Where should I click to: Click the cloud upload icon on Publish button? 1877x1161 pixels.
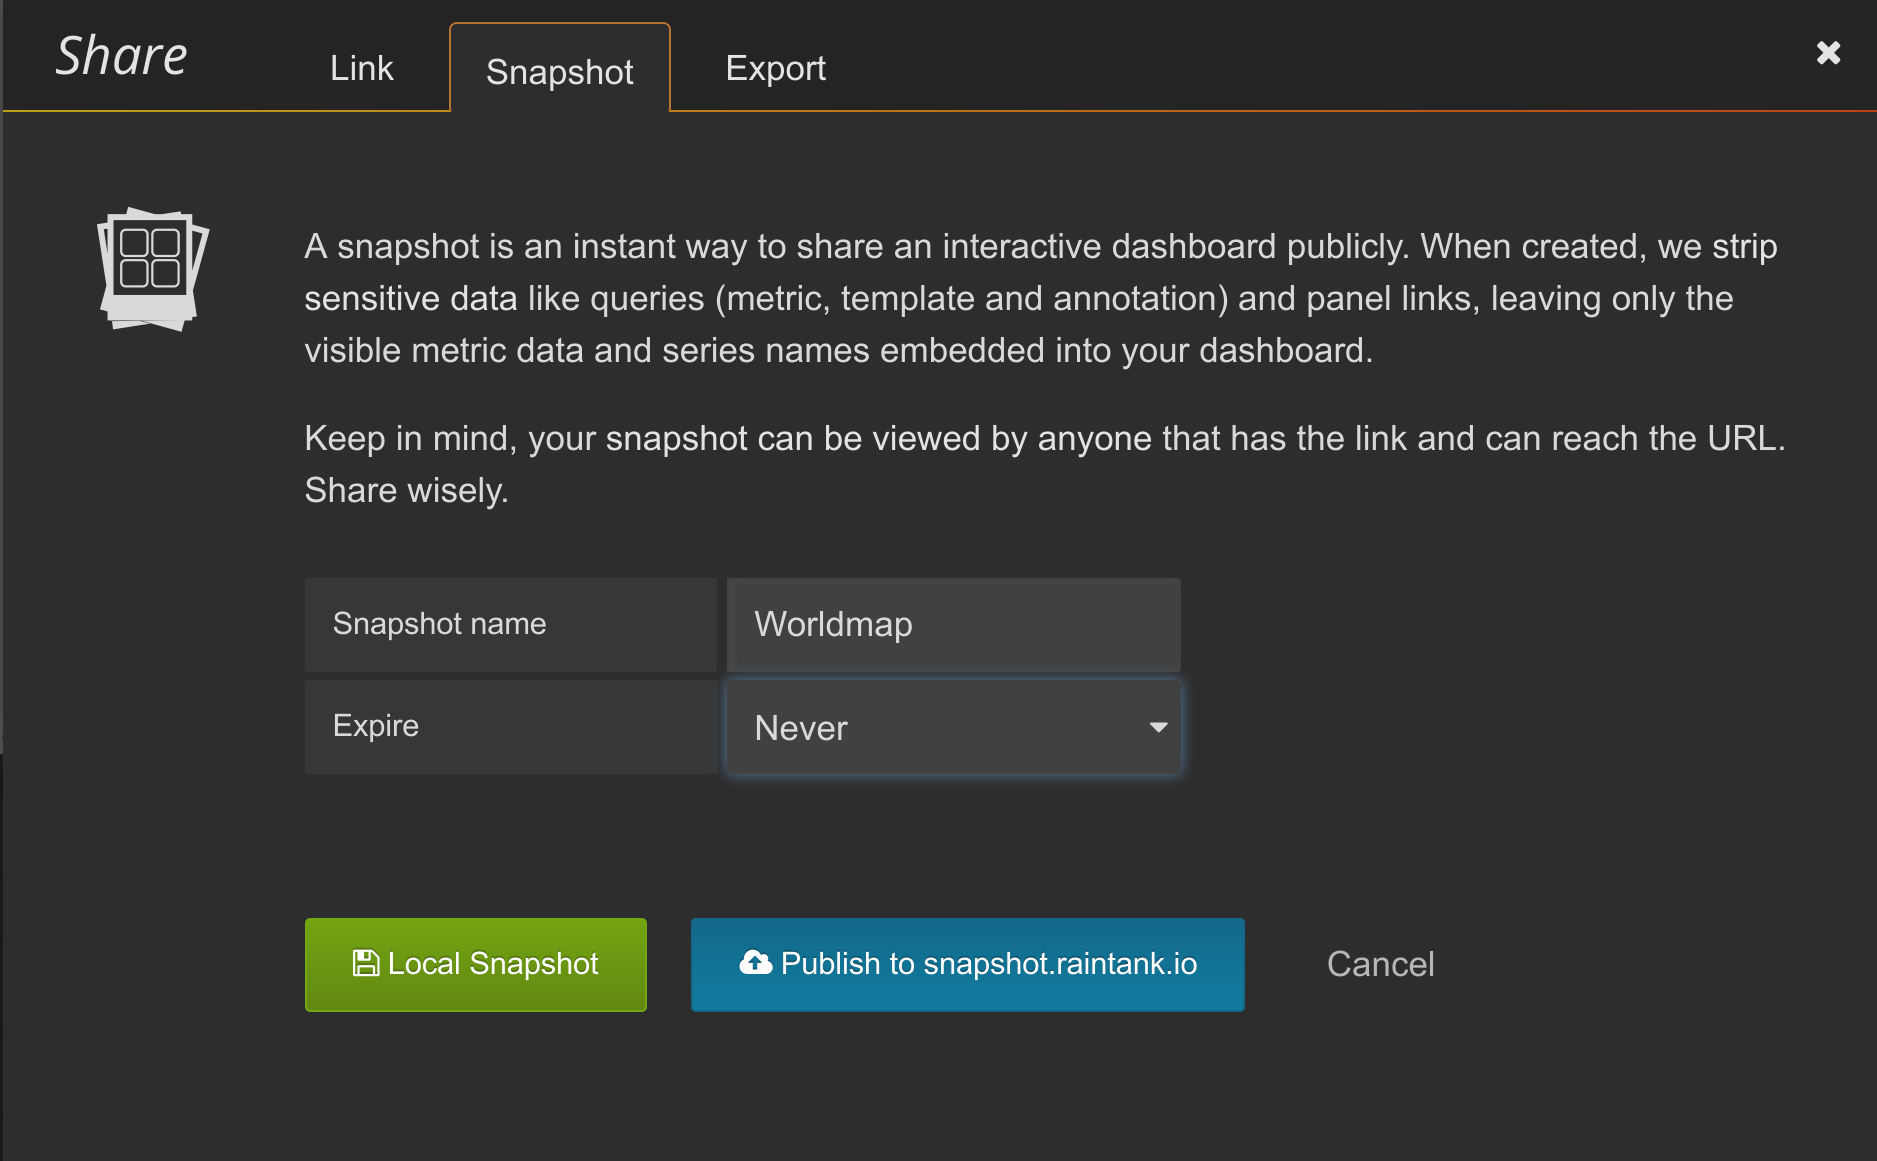click(755, 962)
